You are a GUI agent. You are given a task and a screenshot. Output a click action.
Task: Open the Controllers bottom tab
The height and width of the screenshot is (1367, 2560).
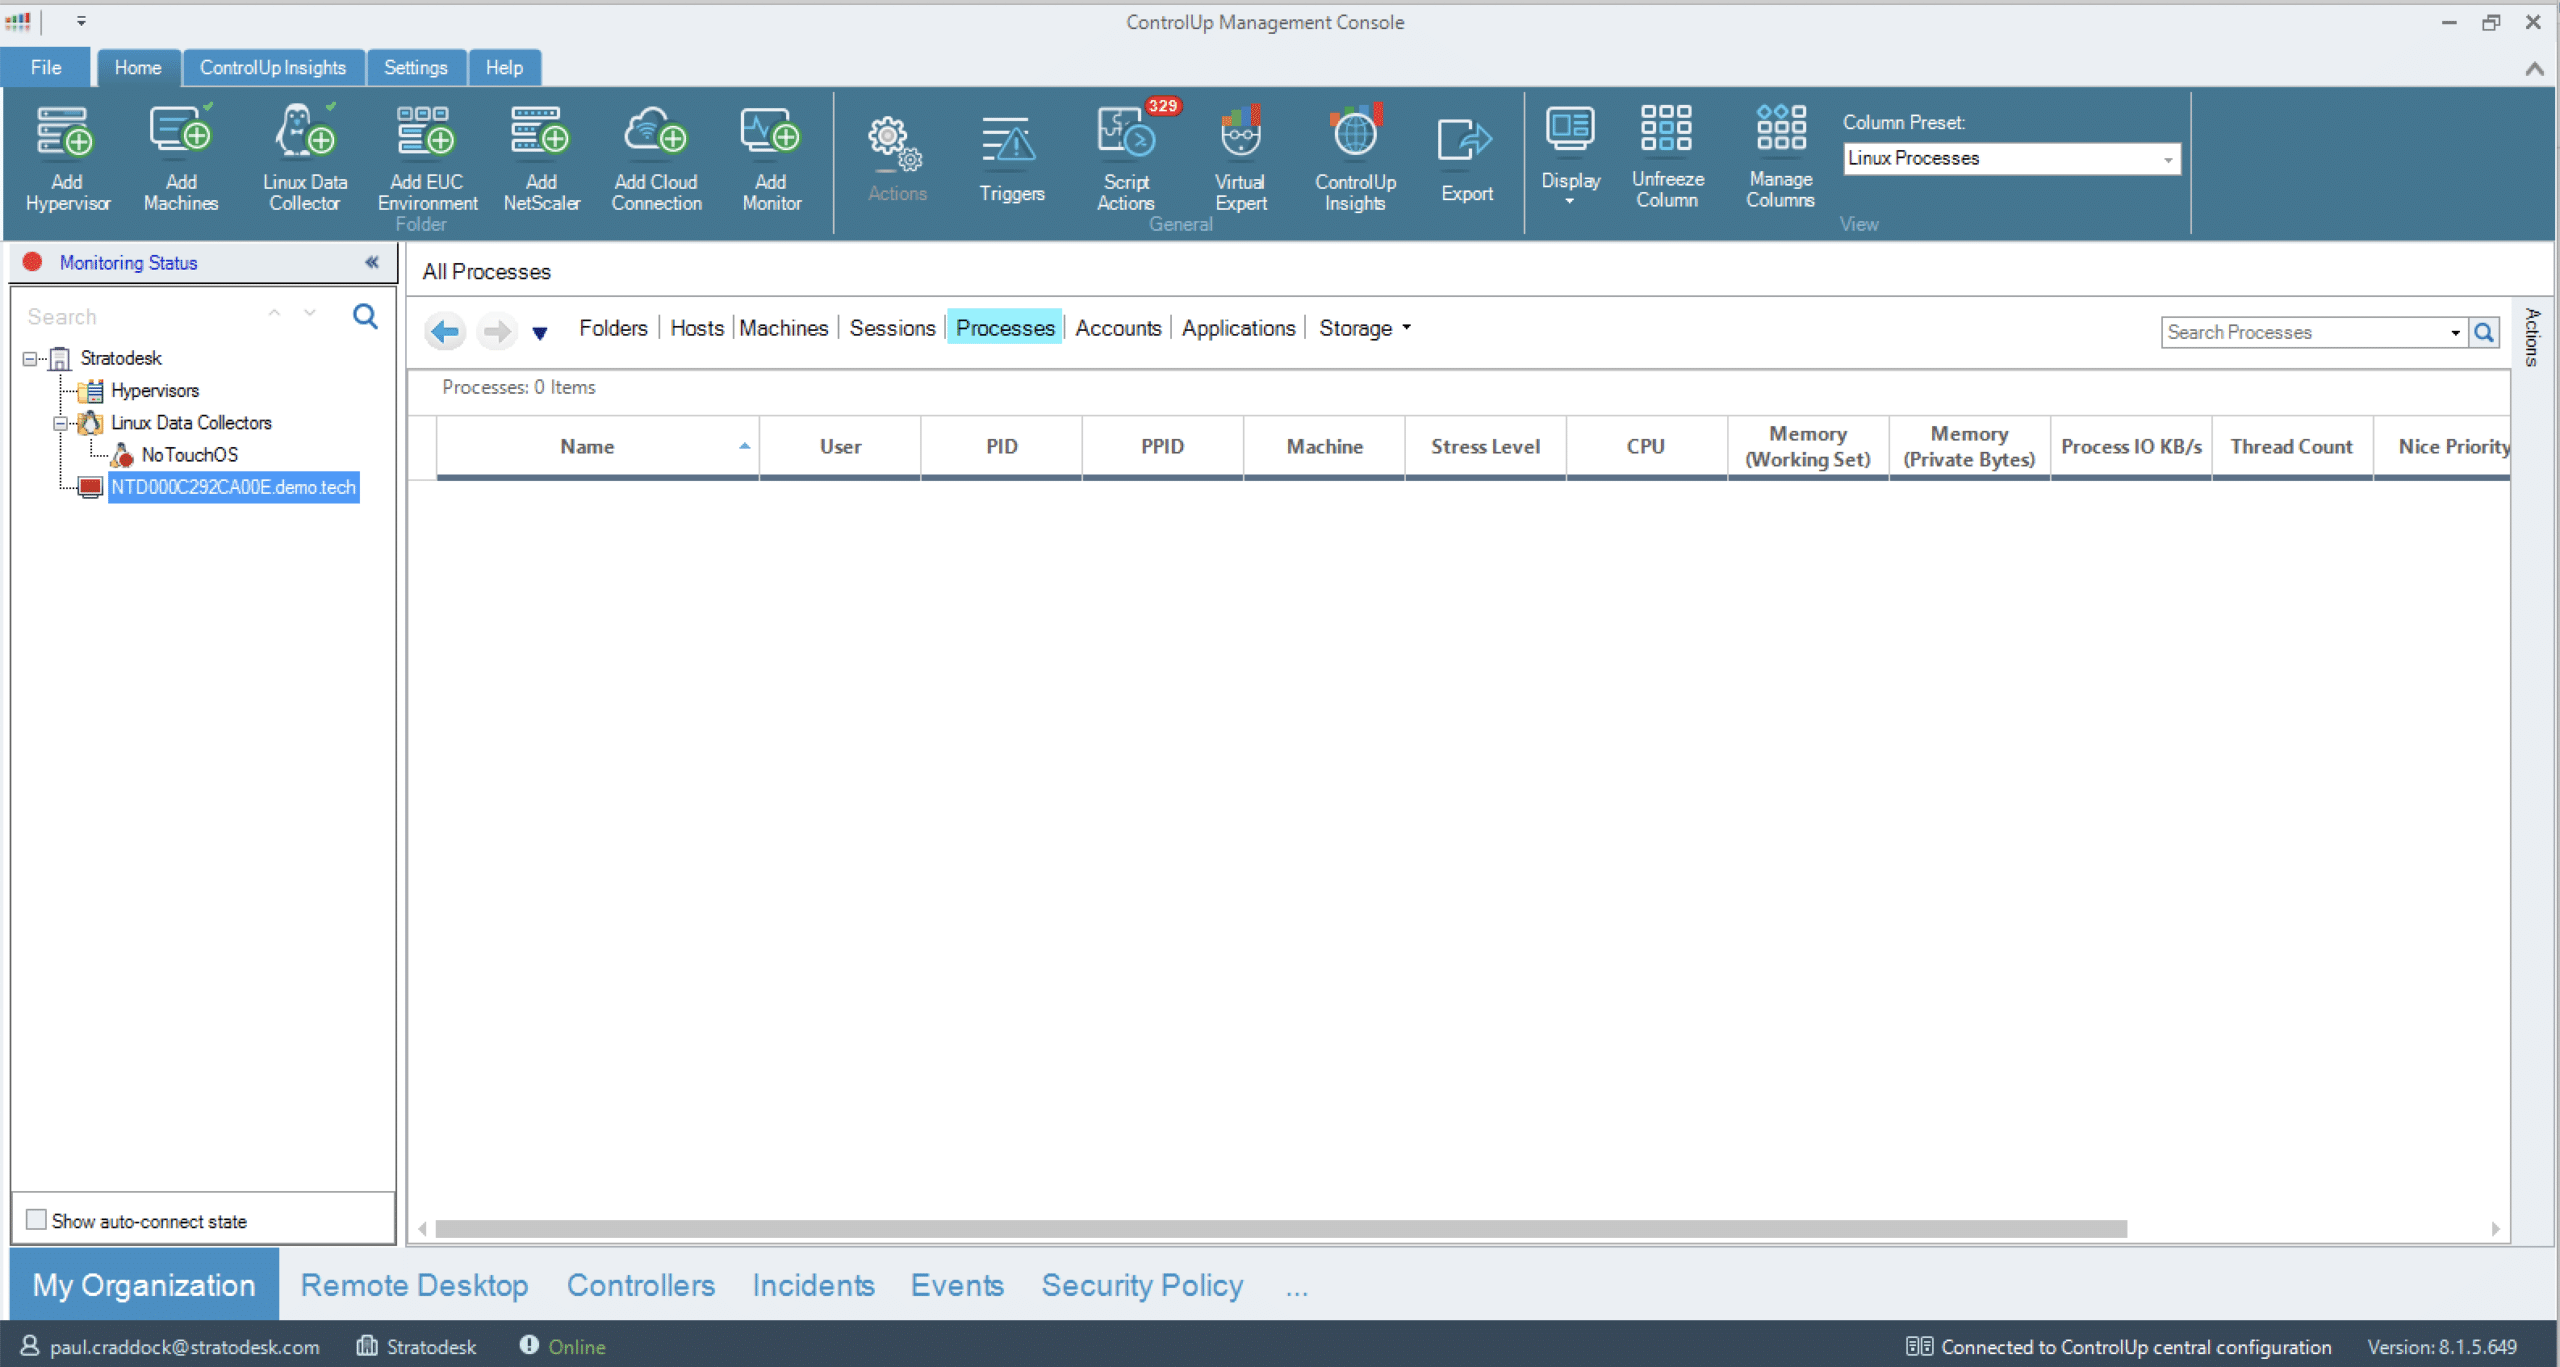[640, 1285]
